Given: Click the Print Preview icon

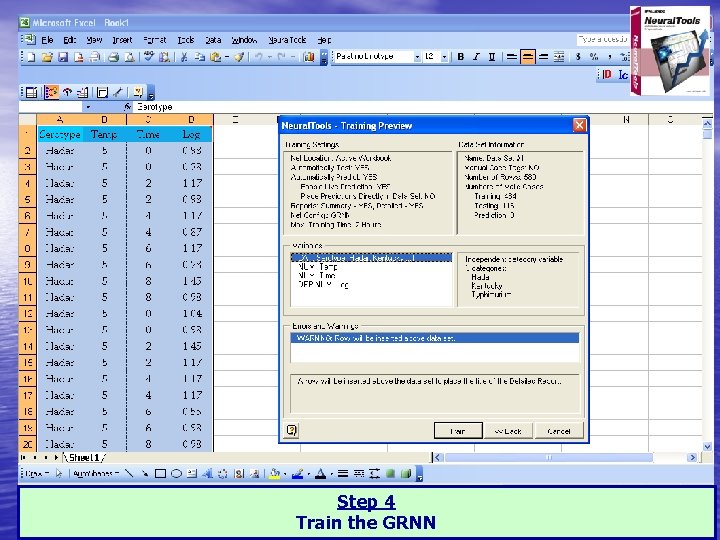Looking at the screenshot, I should [x=130, y=57].
